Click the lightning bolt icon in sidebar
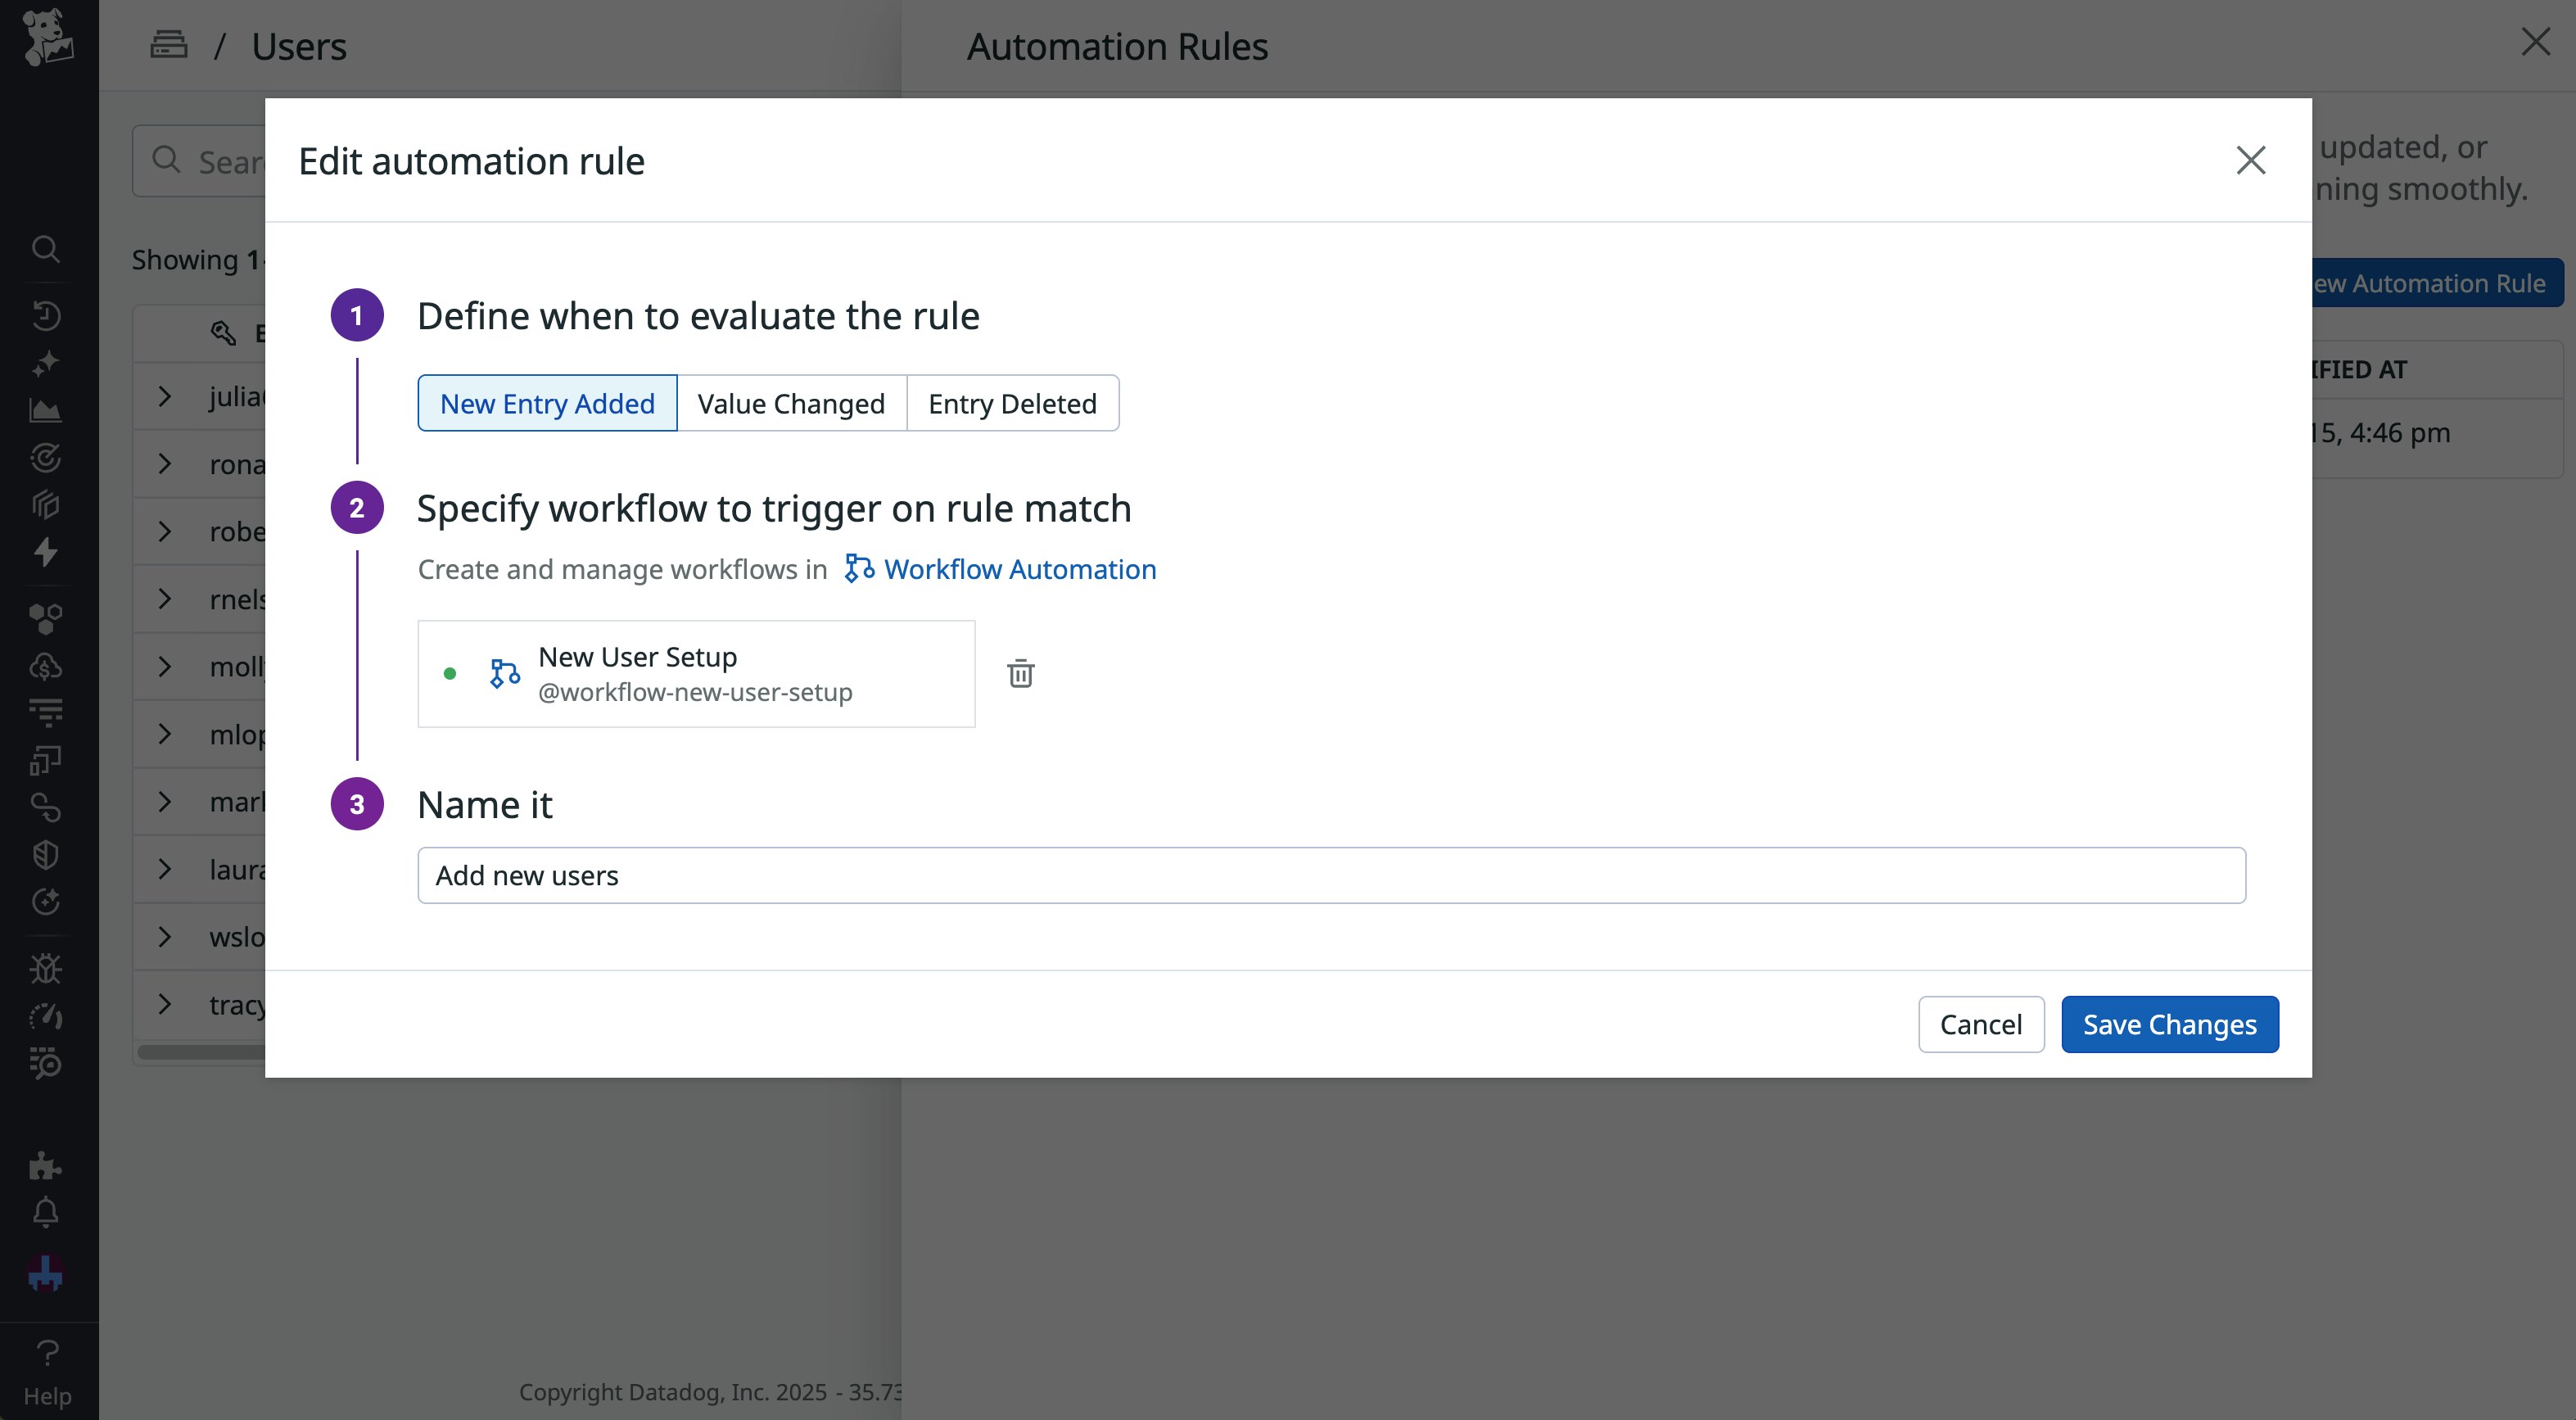This screenshot has width=2576, height=1420. [46, 551]
